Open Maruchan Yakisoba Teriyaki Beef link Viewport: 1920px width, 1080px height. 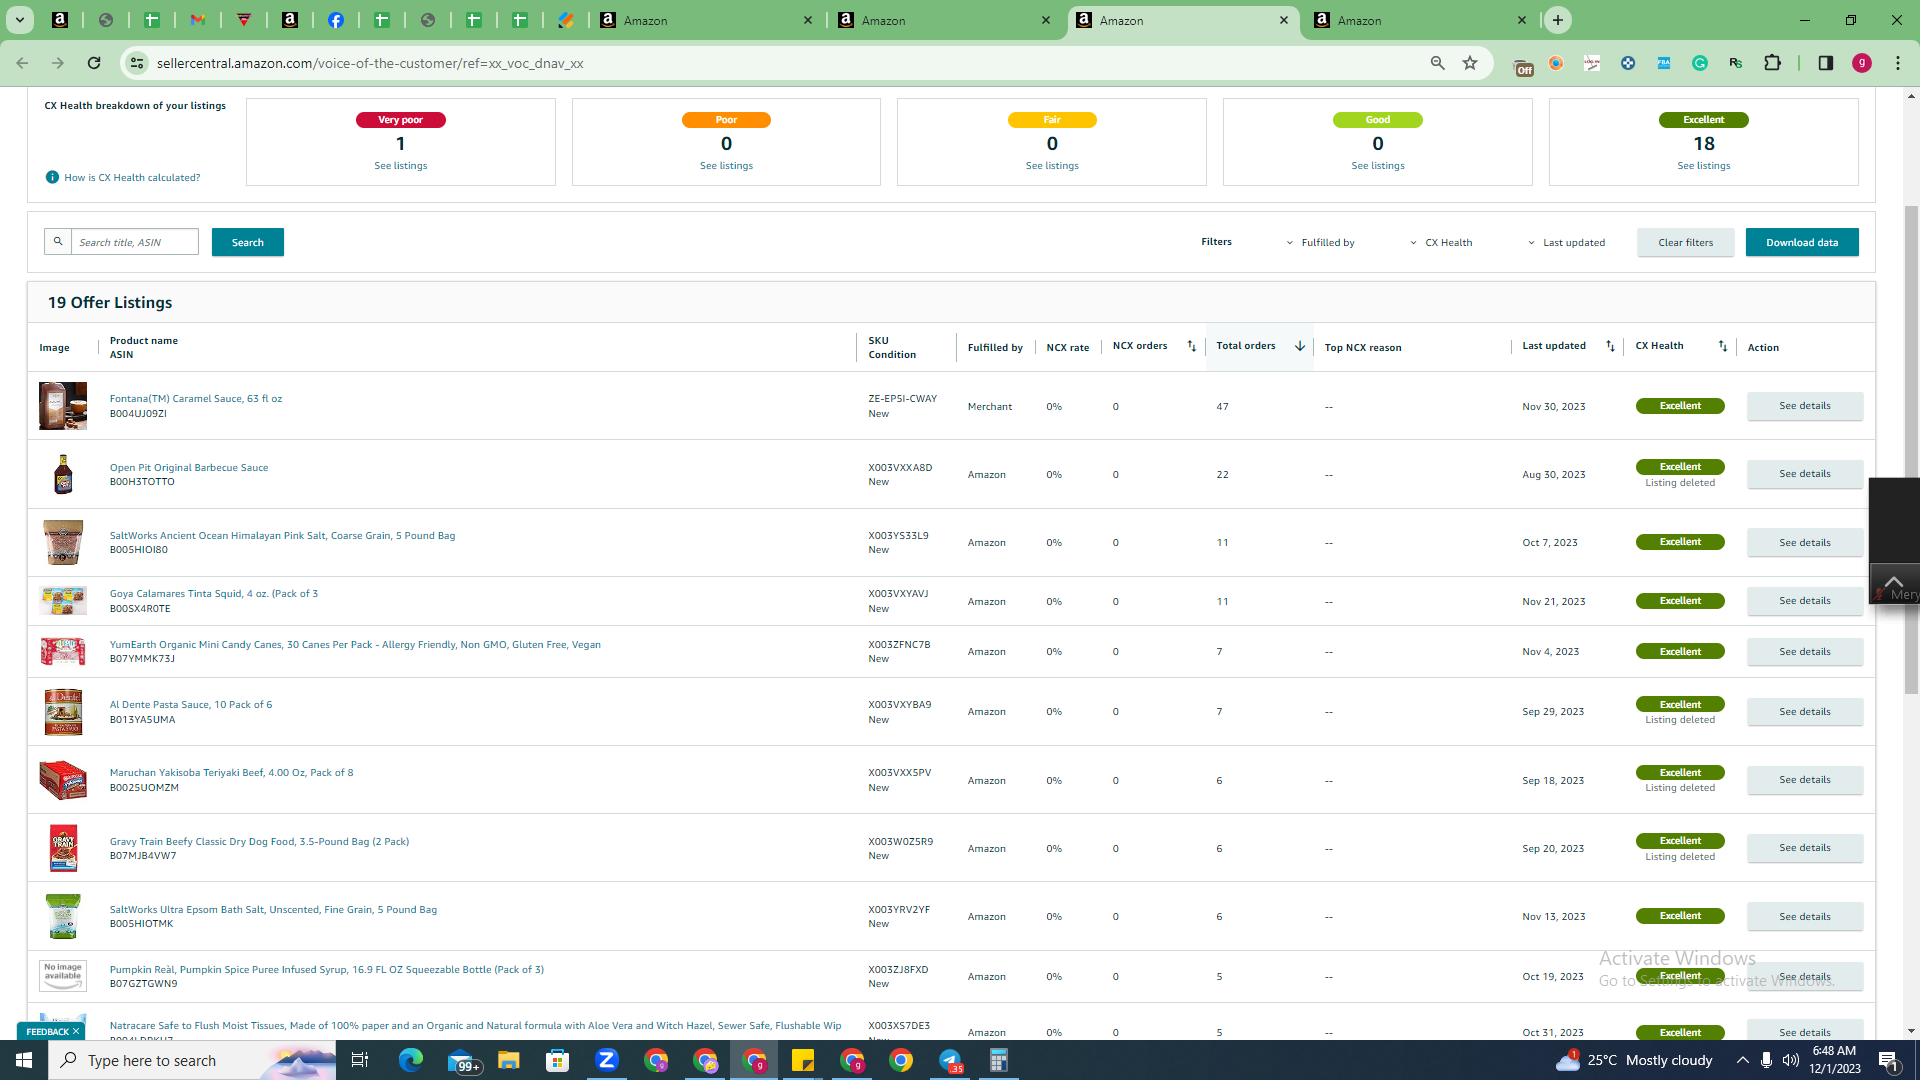[231, 773]
